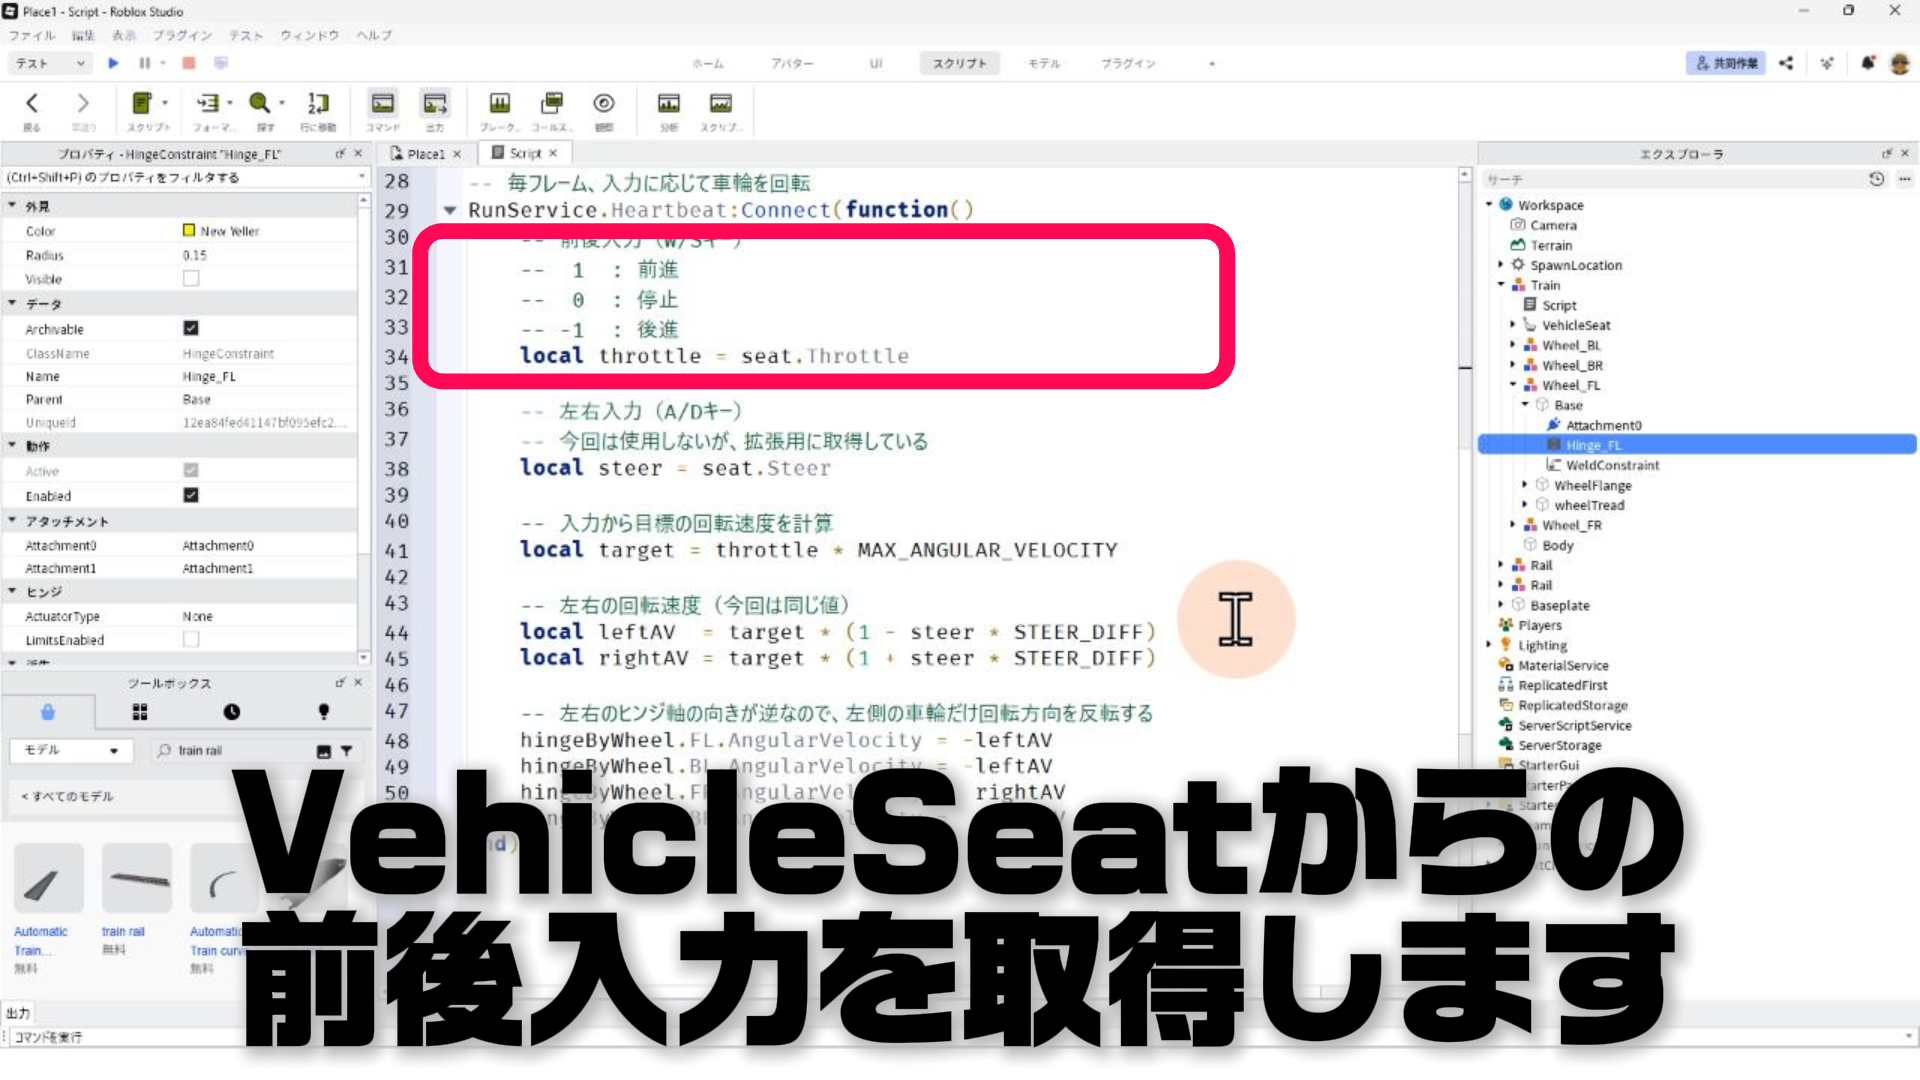
Task: Open the Plugins menu in menu bar
Action: (182, 35)
